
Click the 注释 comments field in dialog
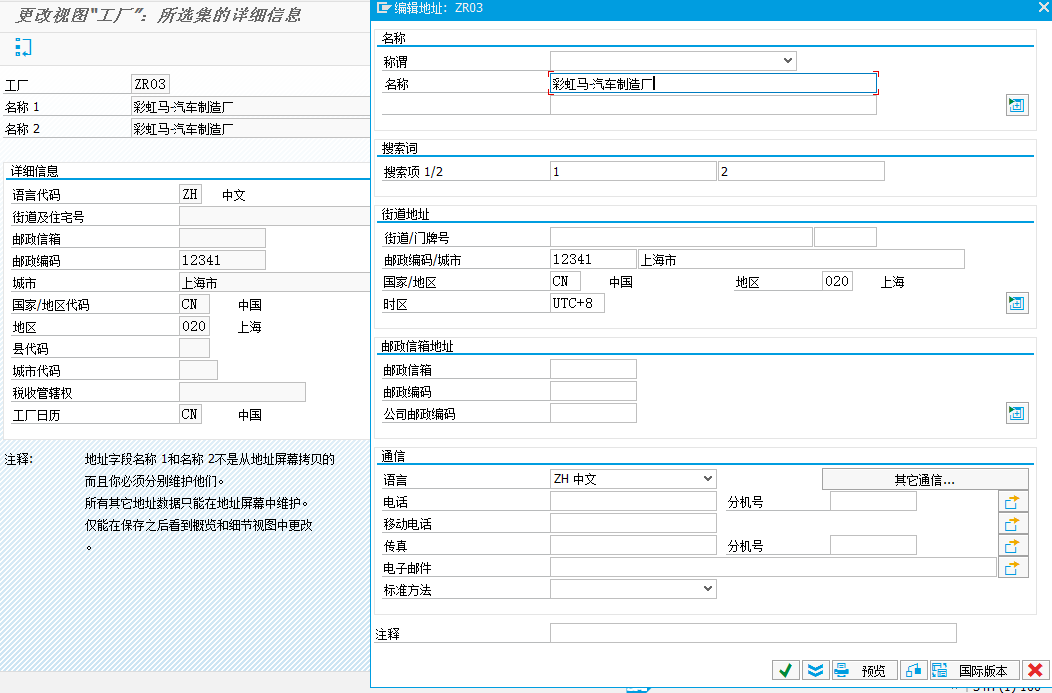click(x=753, y=633)
